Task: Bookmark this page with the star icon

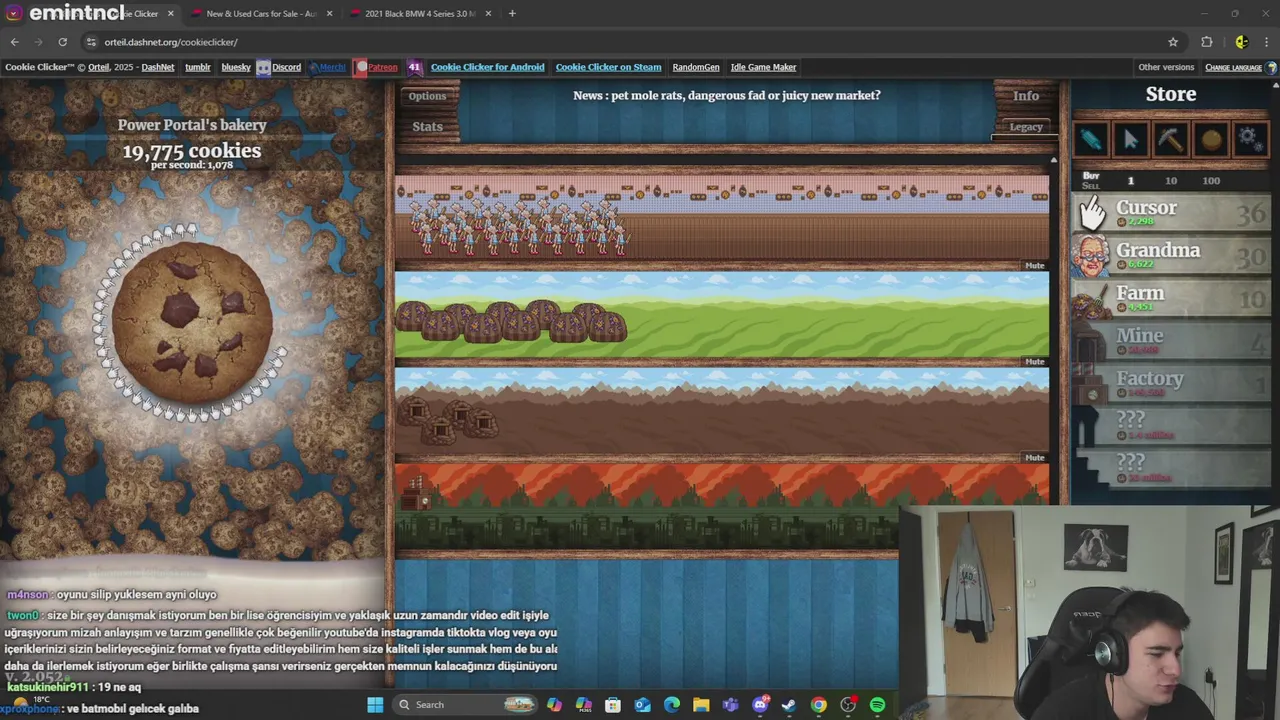Action: [x=1173, y=42]
